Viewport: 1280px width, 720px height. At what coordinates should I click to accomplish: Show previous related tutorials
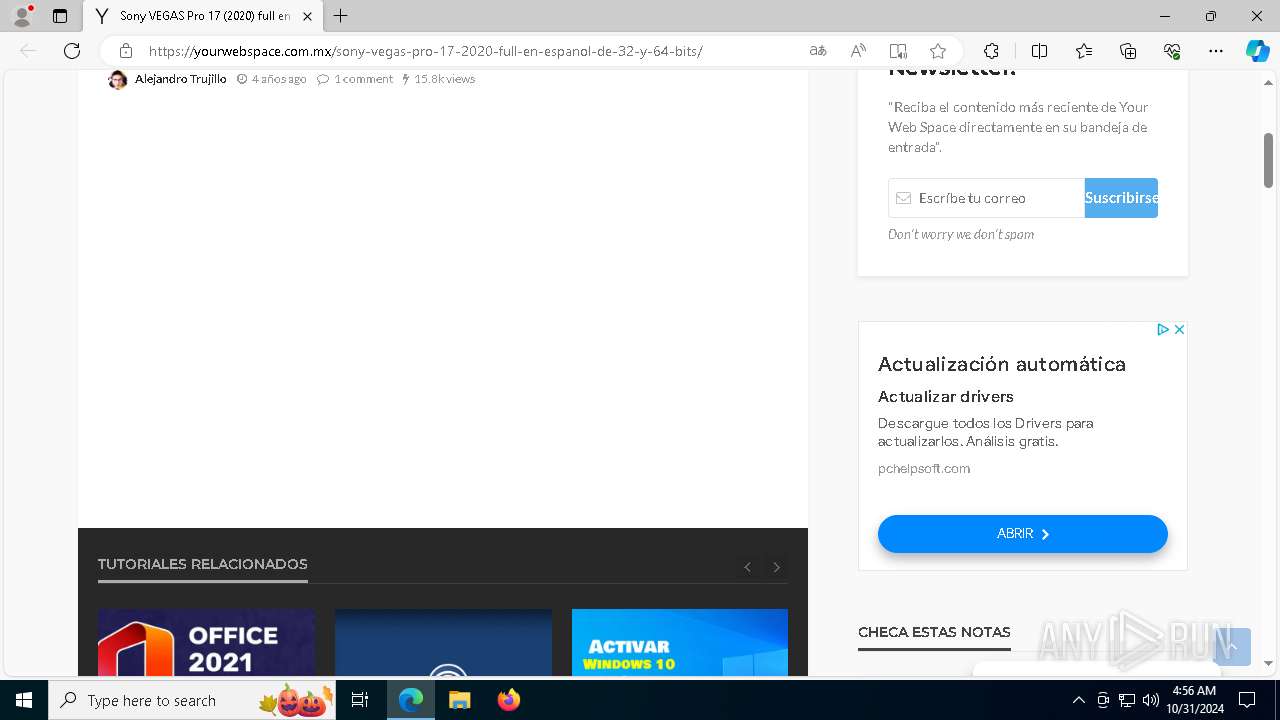click(x=747, y=567)
